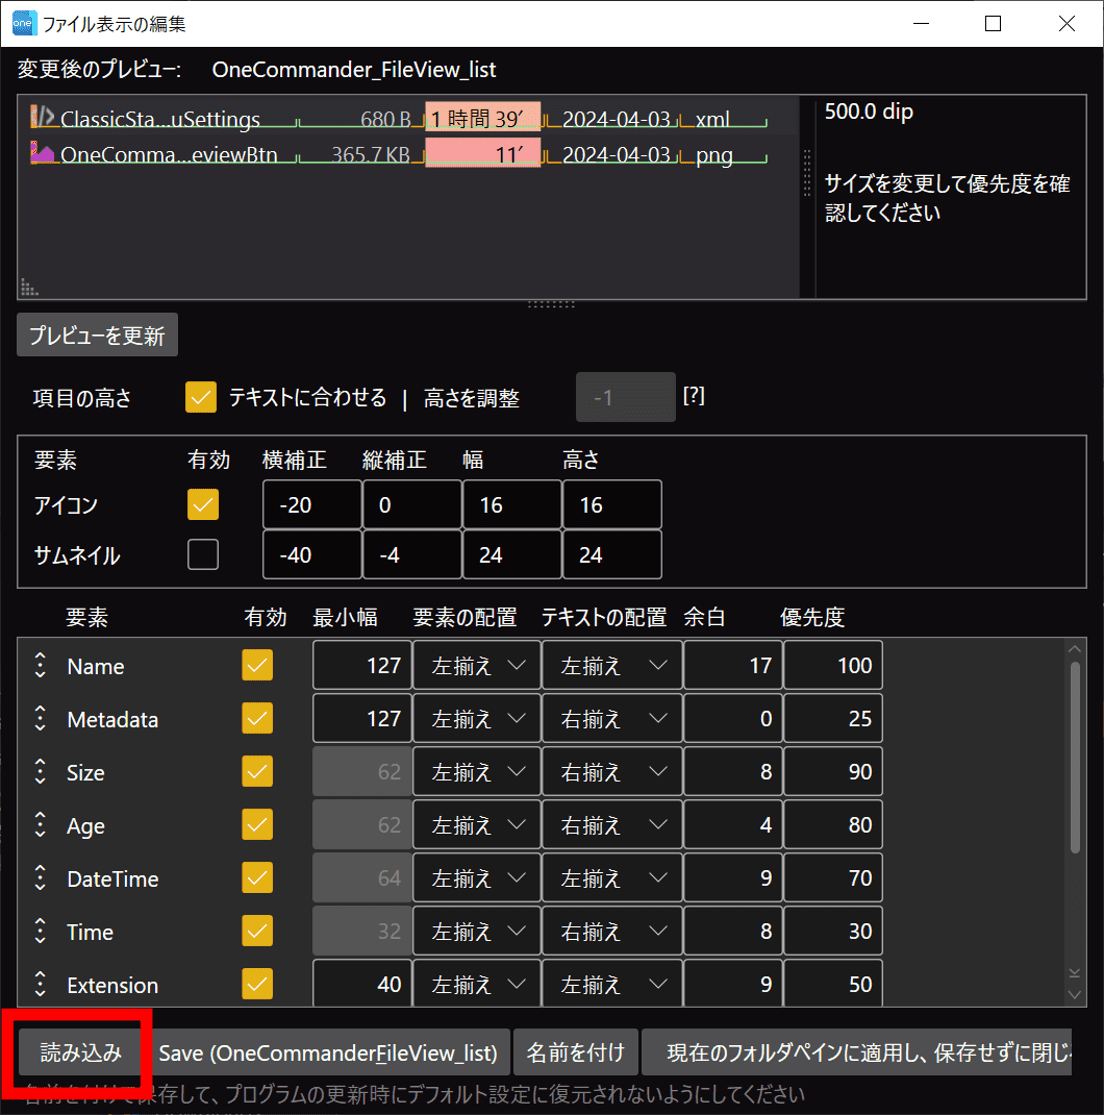Open Size element alignment dropdown

point(476,772)
